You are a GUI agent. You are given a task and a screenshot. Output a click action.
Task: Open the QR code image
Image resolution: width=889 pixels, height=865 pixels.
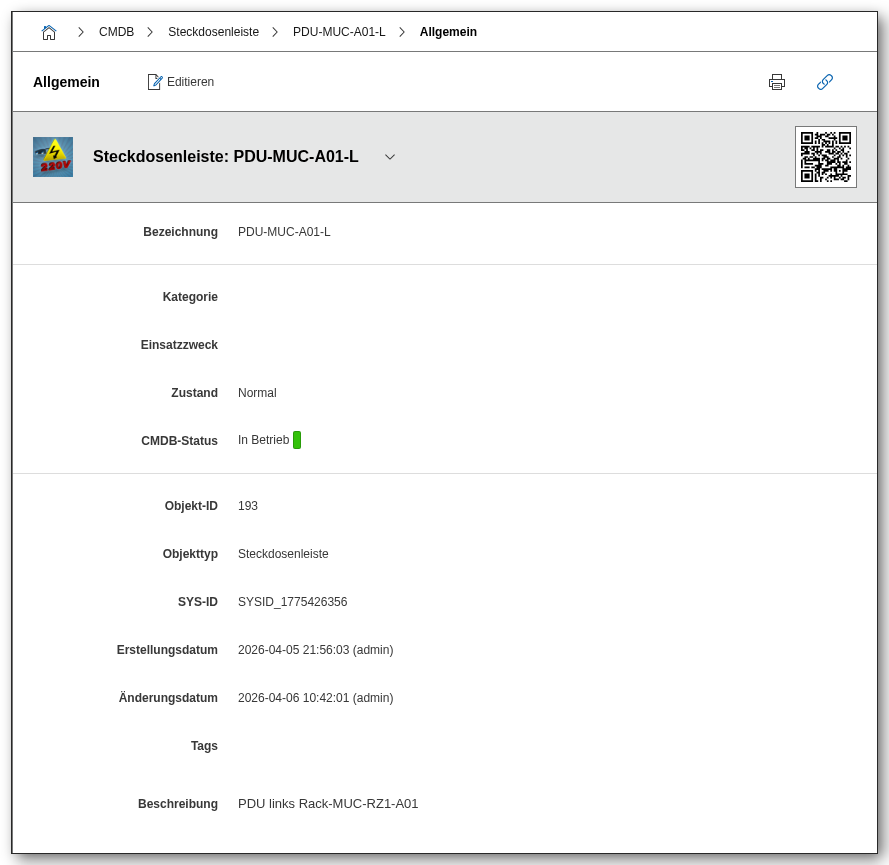tap(825, 157)
